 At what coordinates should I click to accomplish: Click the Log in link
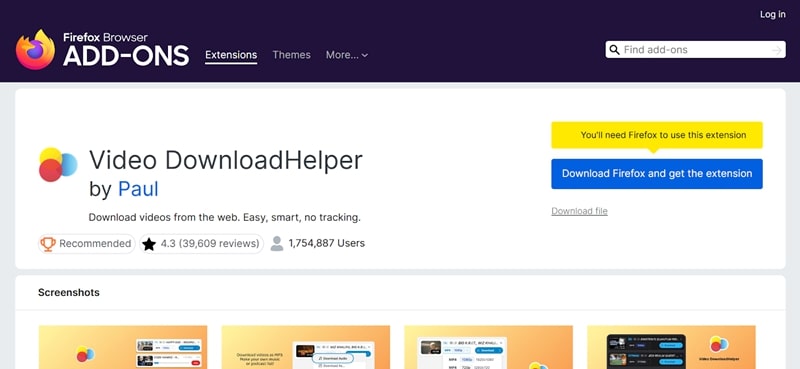point(772,14)
